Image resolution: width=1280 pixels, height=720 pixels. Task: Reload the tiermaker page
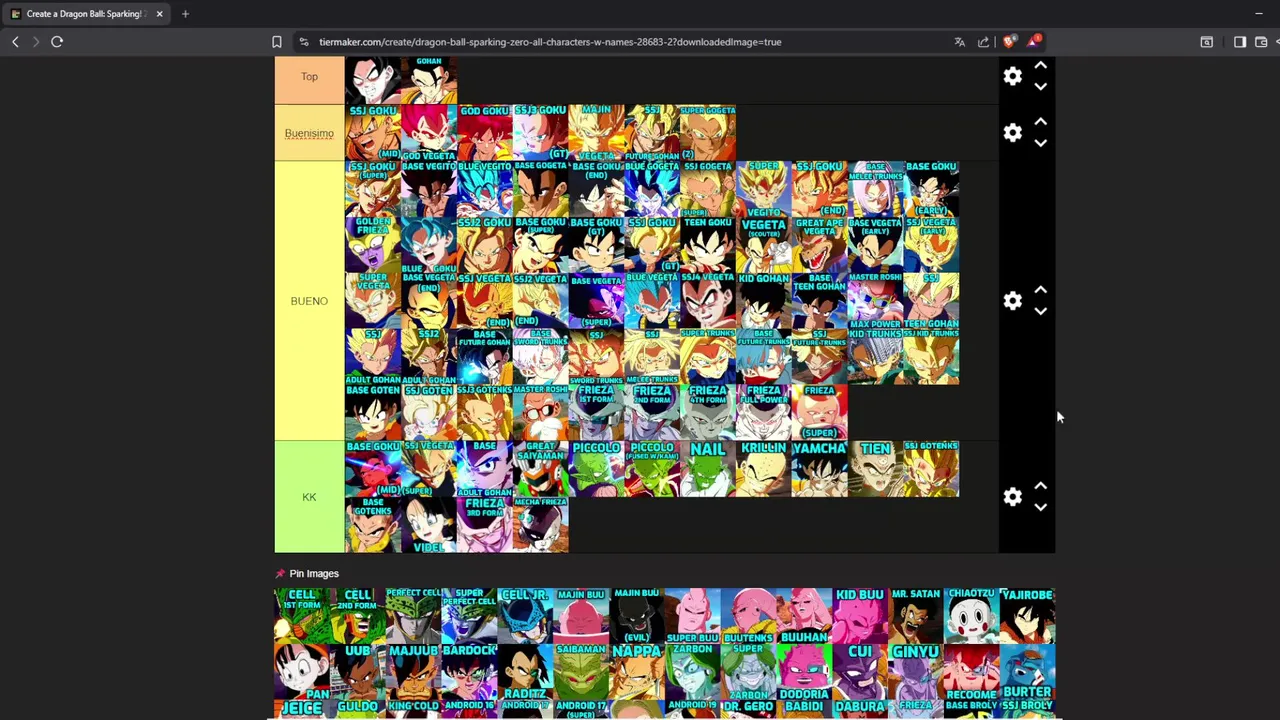pos(57,42)
